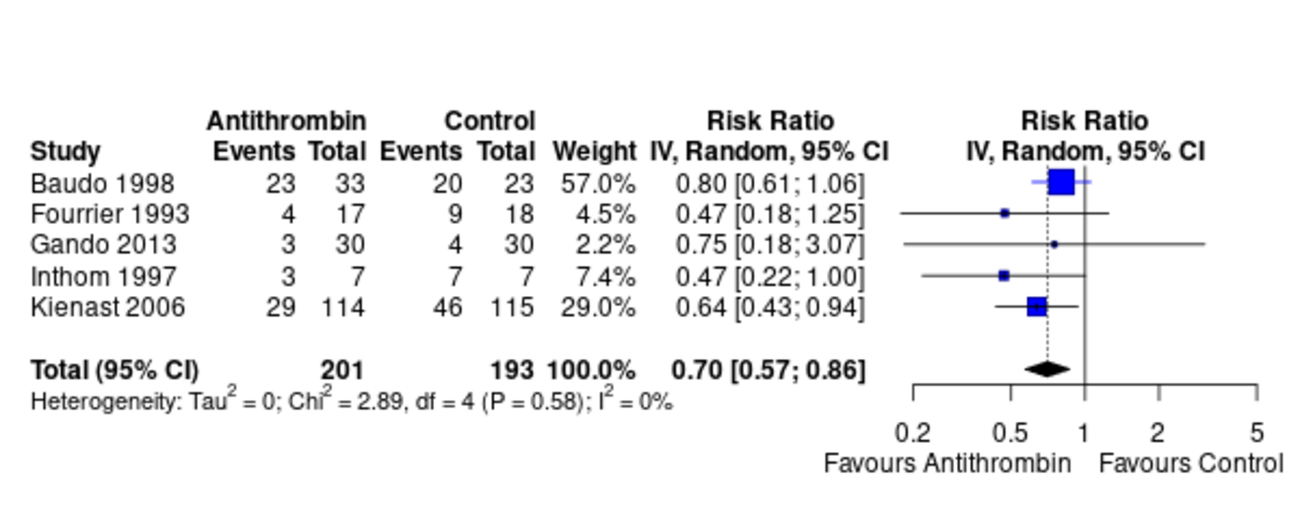Click the Control group header
1300x520 pixels.
pyautogui.click(x=490, y=122)
